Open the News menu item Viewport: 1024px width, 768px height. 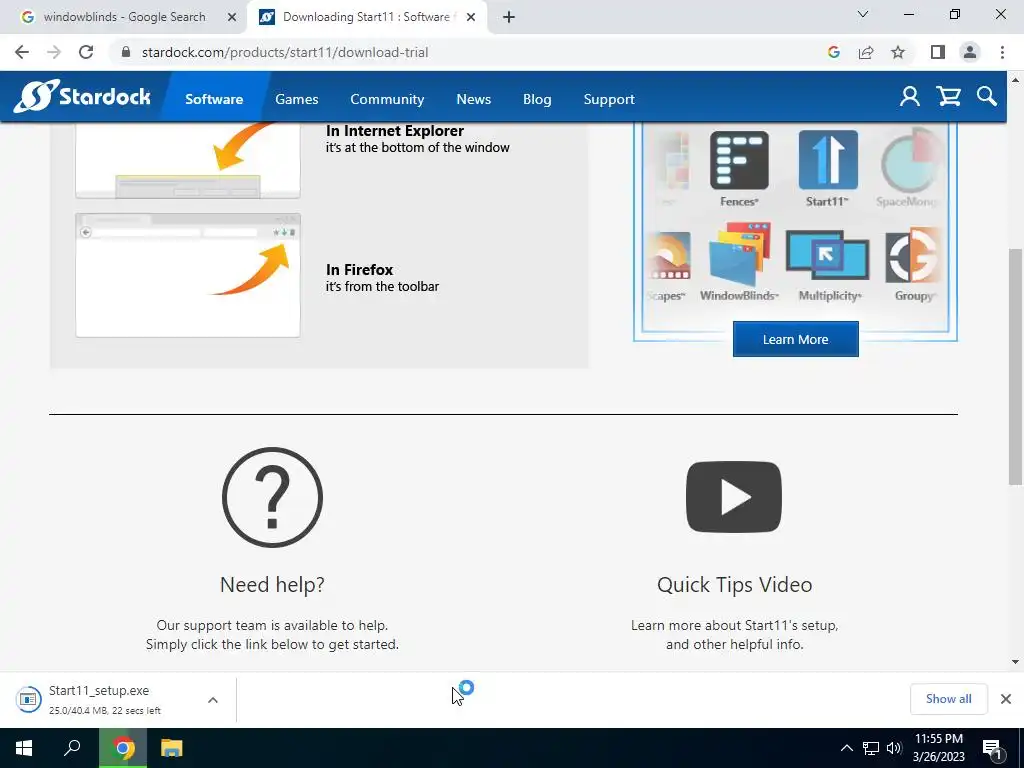(x=473, y=99)
